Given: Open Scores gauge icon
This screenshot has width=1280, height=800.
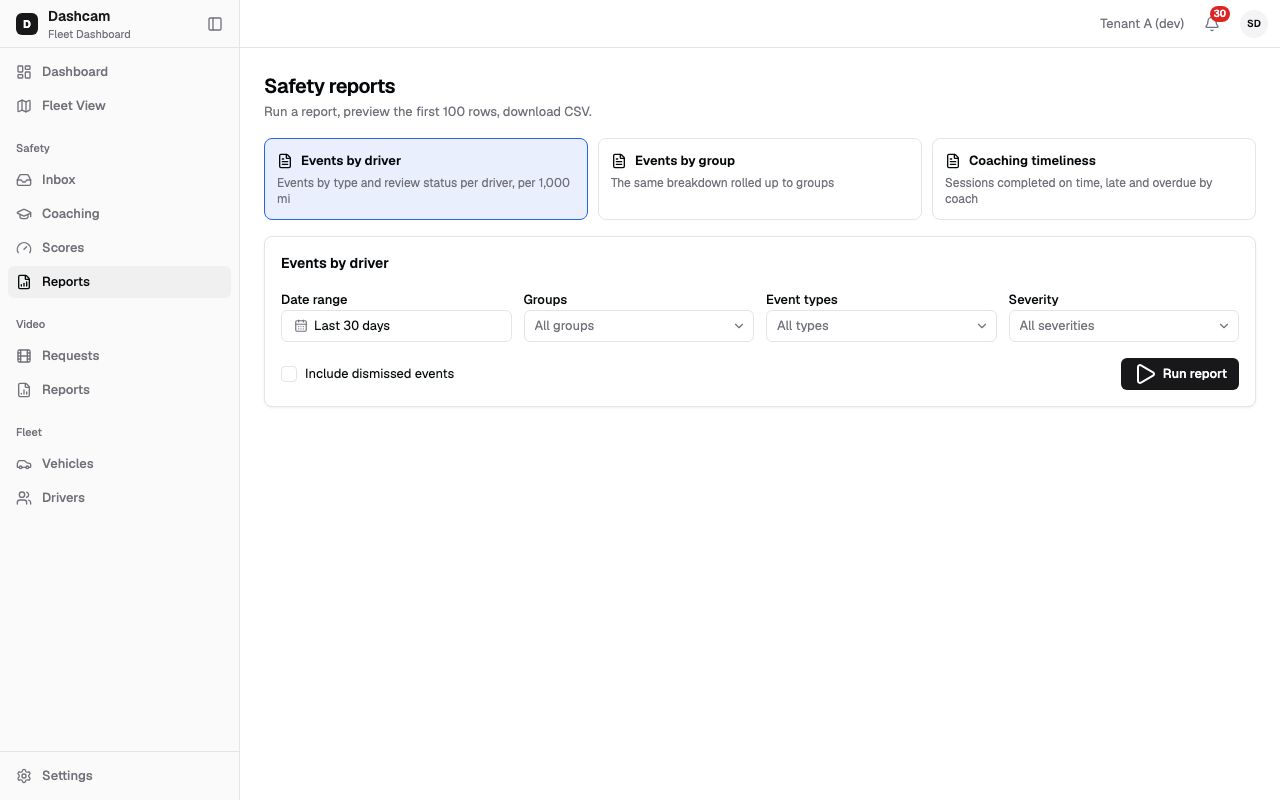Looking at the screenshot, I should coord(24,248).
